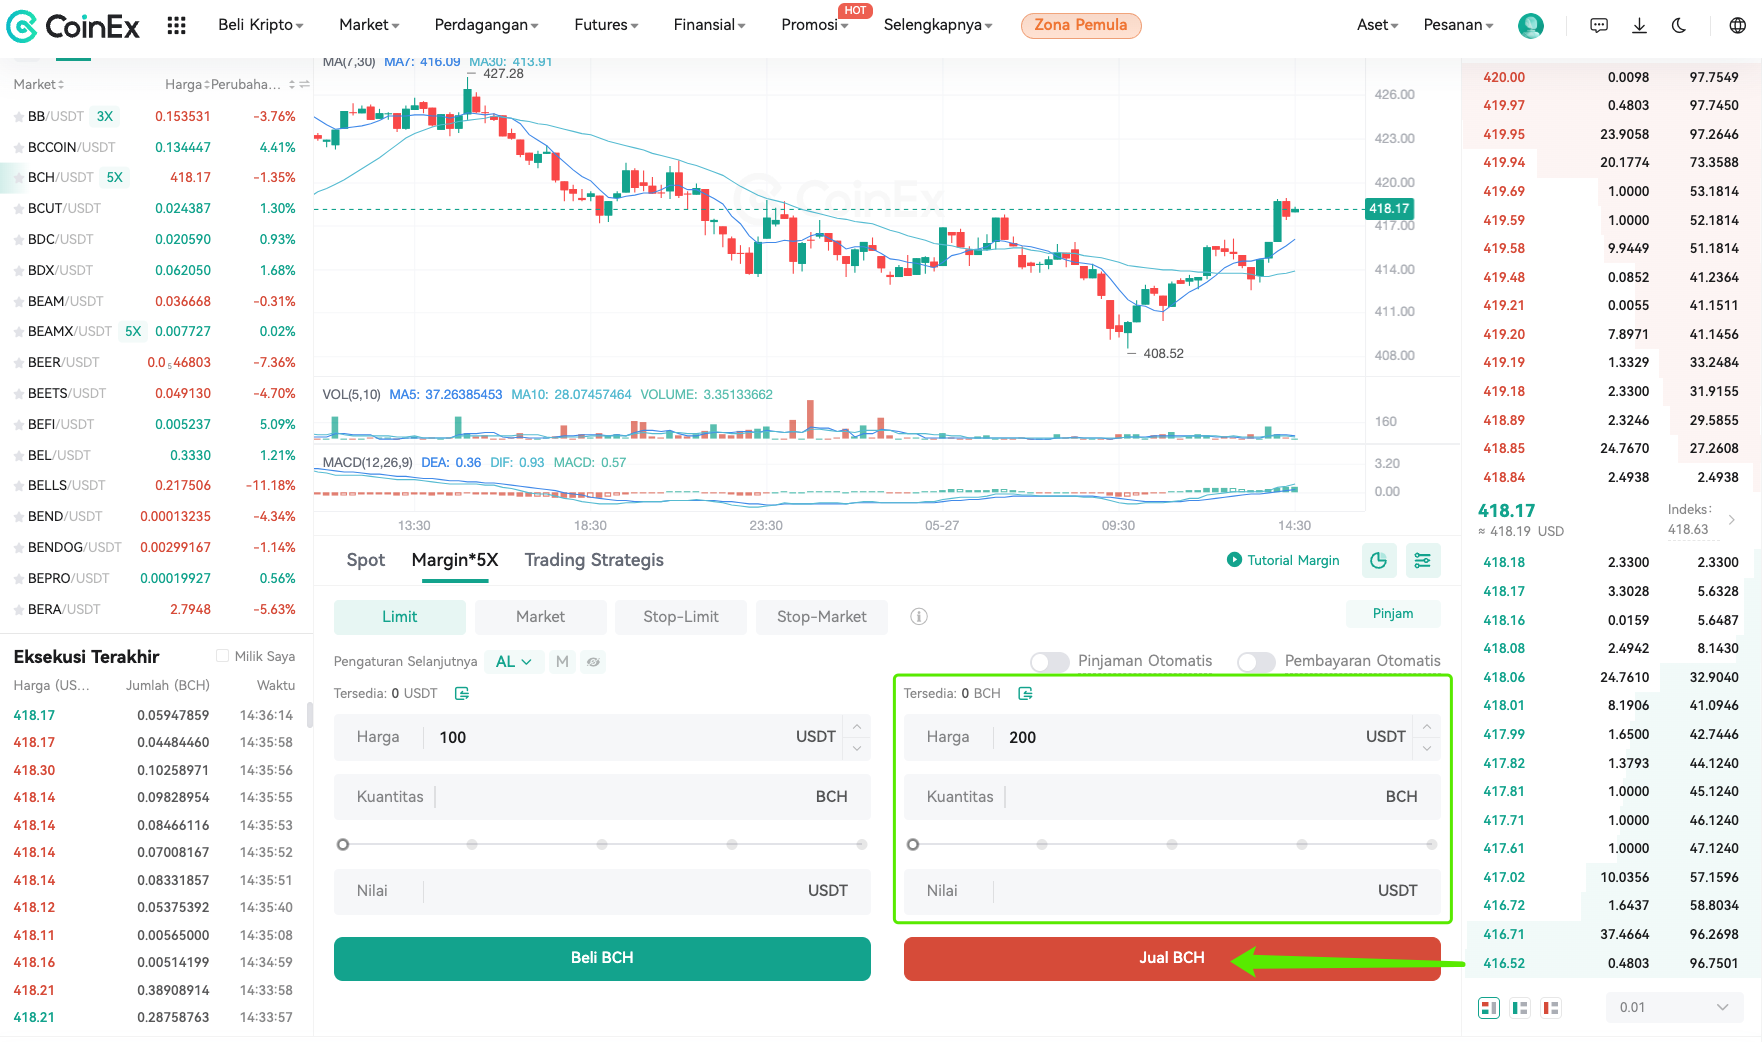Check the Milik Saya checkbox

tap(222, 656)
